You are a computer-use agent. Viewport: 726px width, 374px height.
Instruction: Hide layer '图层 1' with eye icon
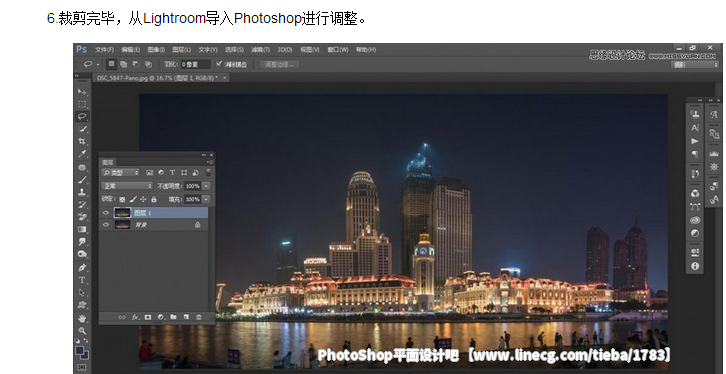pos(106,213)
